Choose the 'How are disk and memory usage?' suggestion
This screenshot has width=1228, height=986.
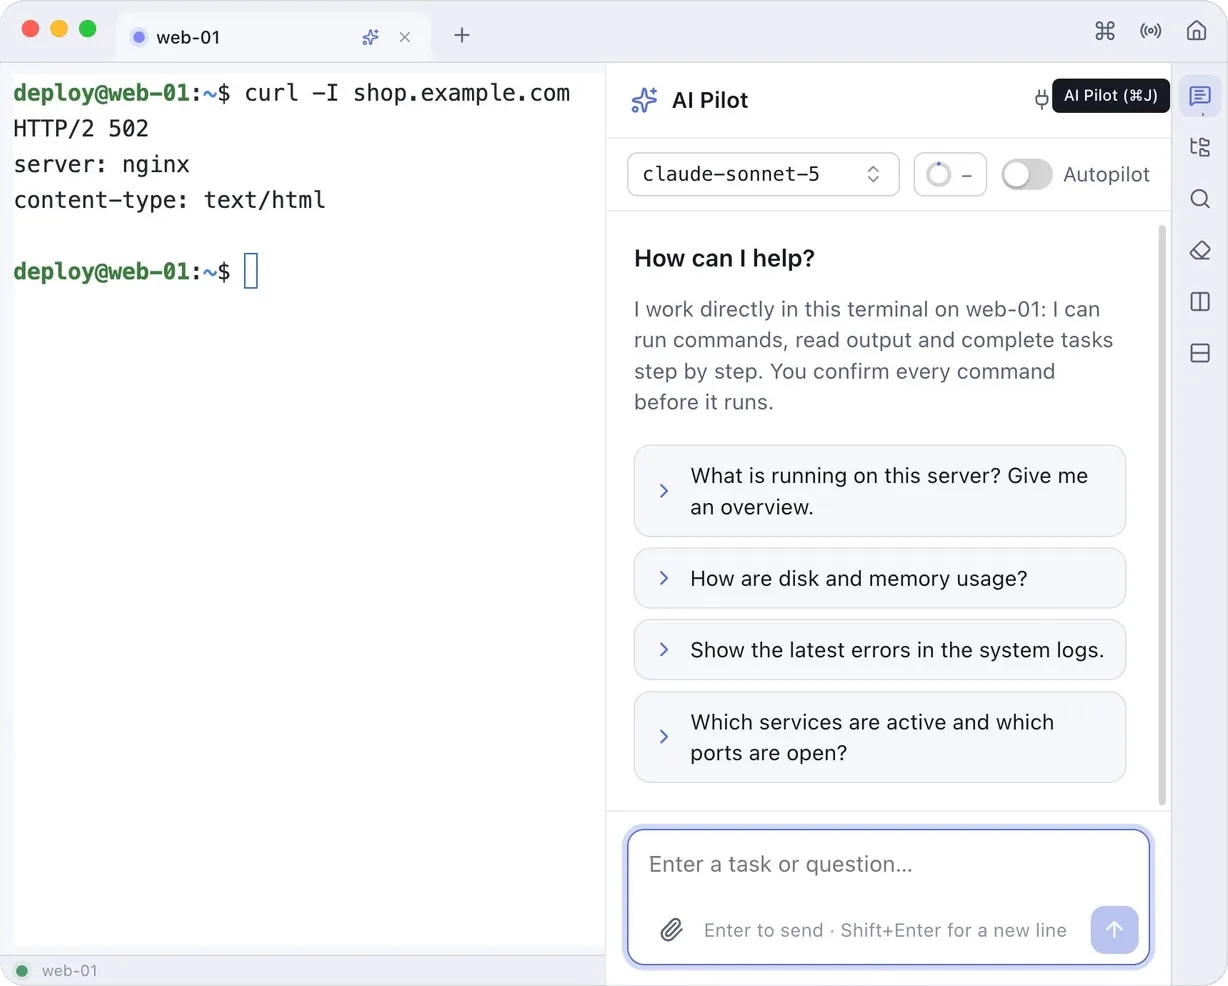tap(880, 578)
